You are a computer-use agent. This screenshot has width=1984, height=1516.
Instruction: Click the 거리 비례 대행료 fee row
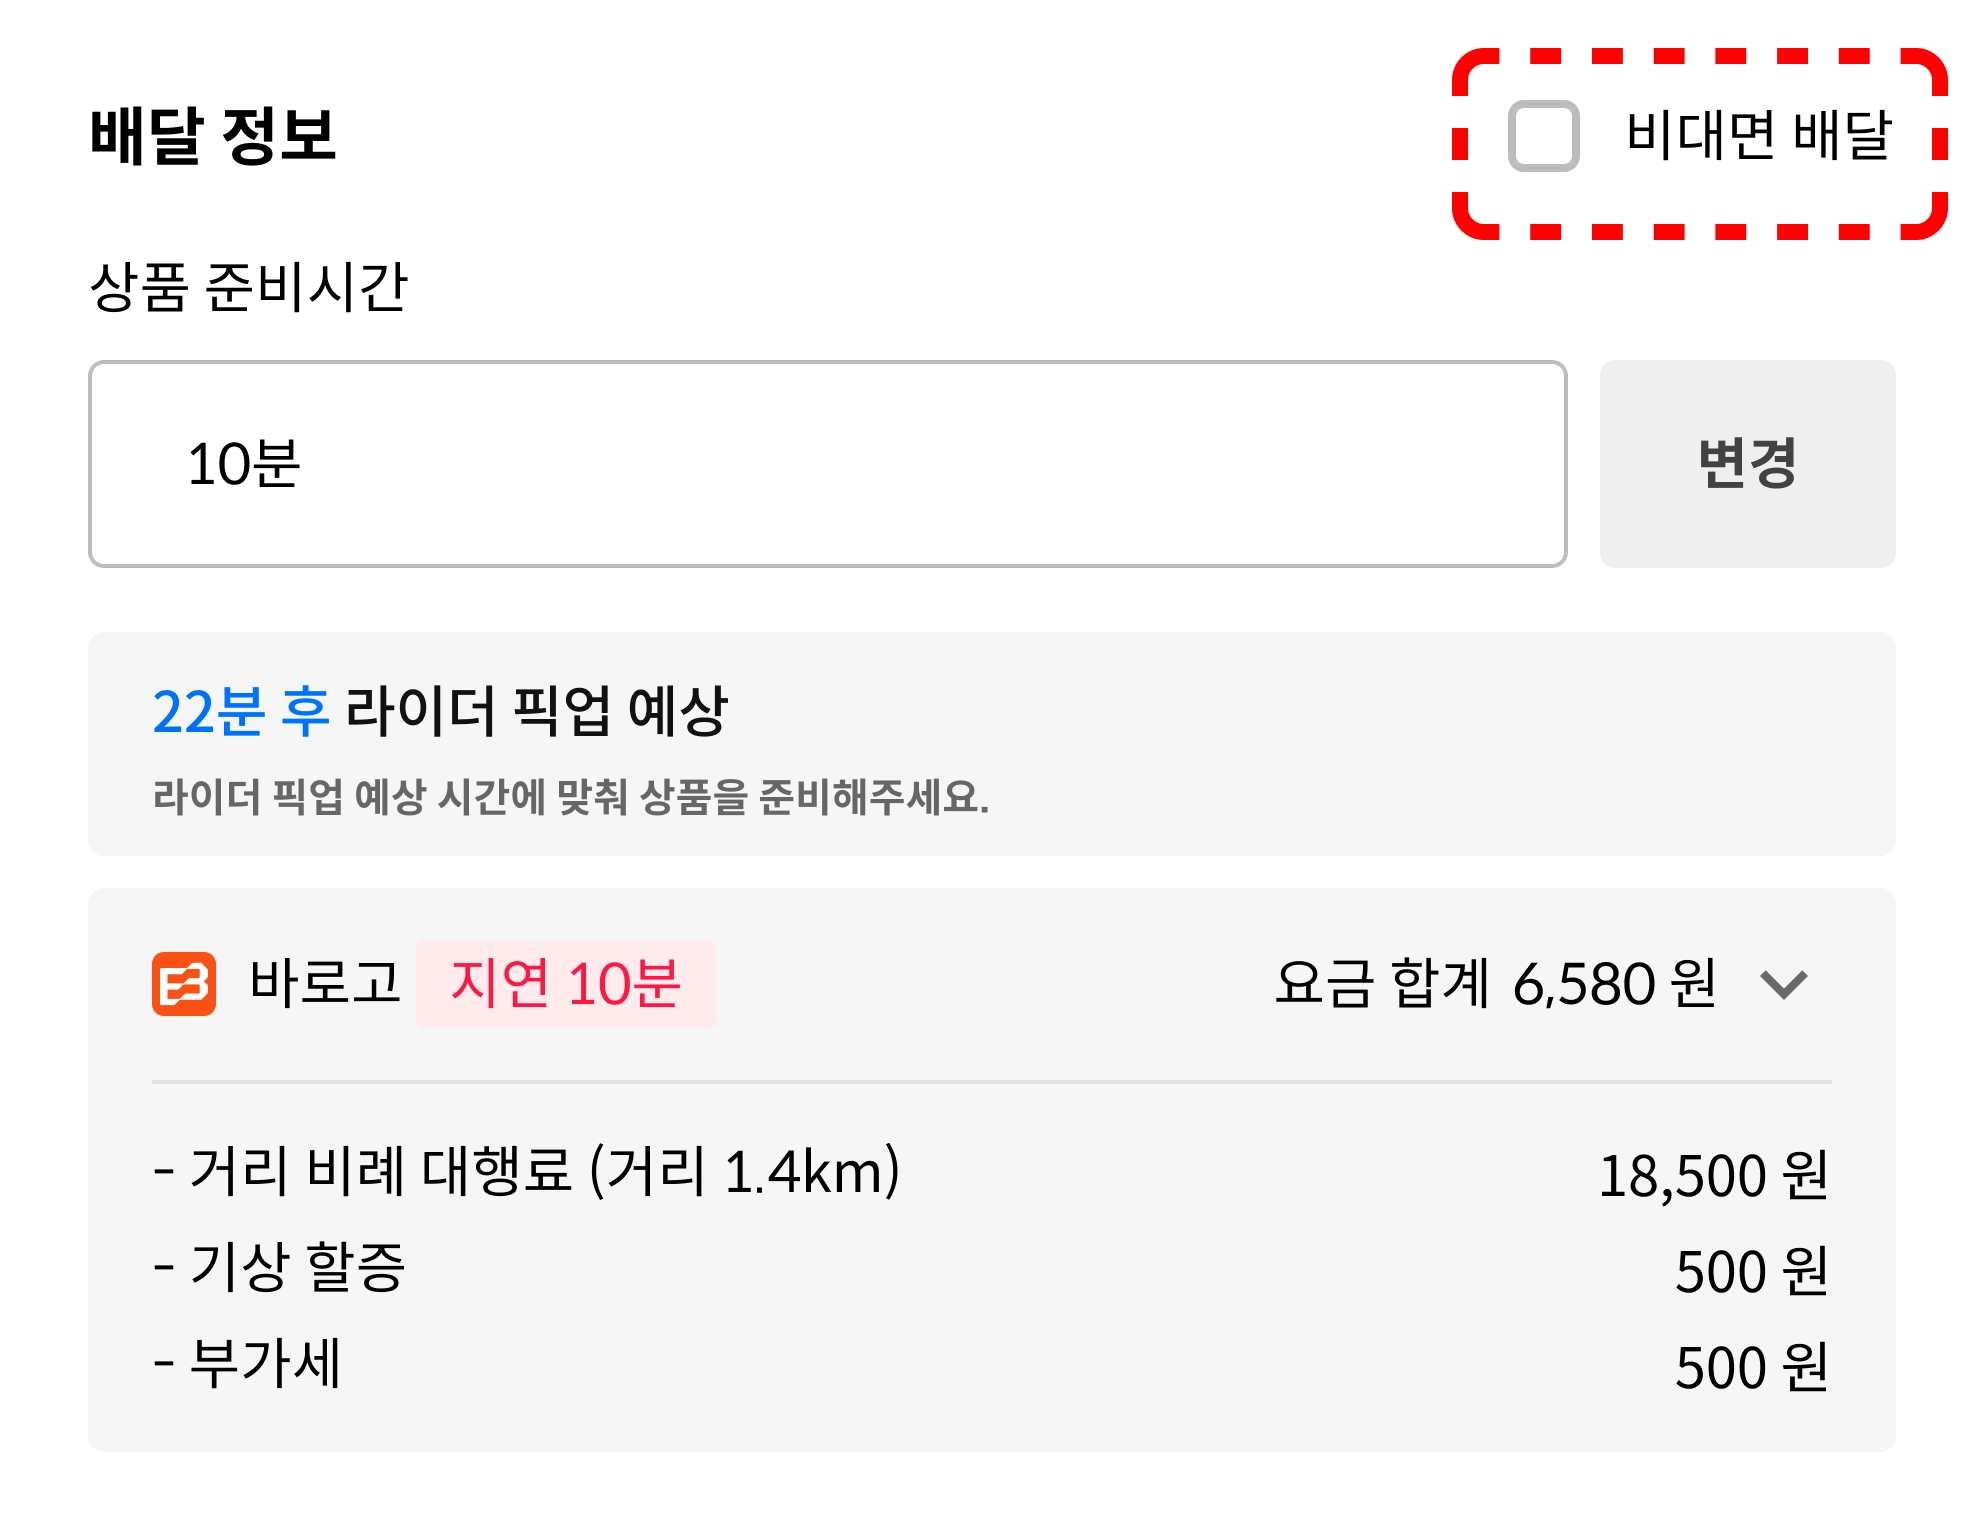click(x=527, y=1171)
